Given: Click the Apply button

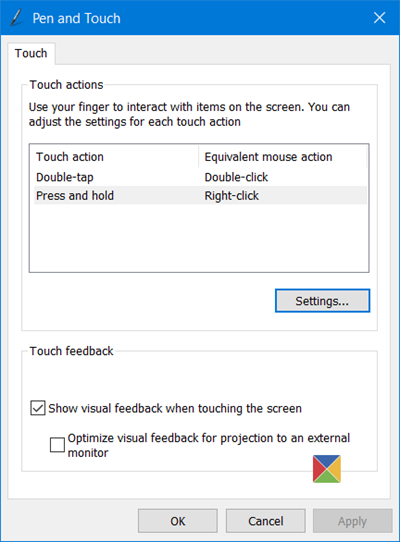Looking at the screenshot, I should (353, 521).
